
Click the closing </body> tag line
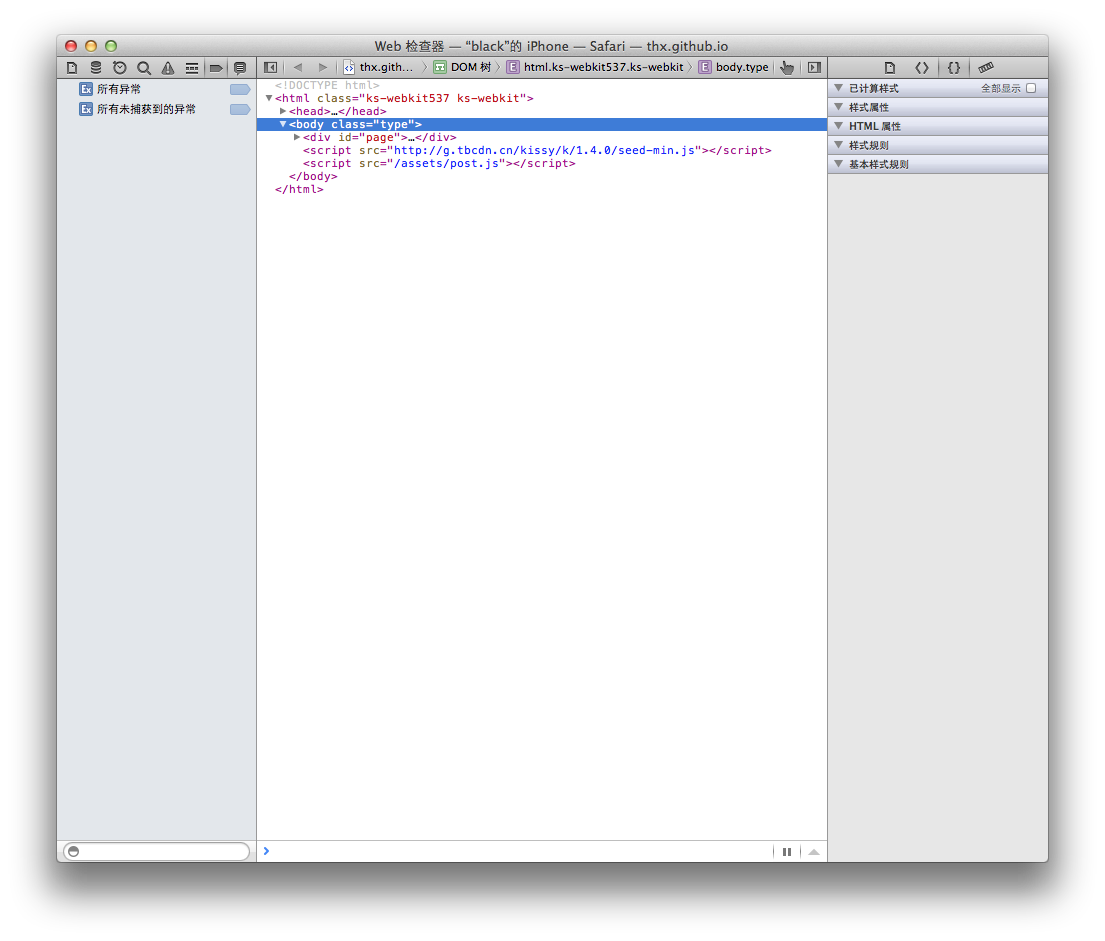pos(313,176)
